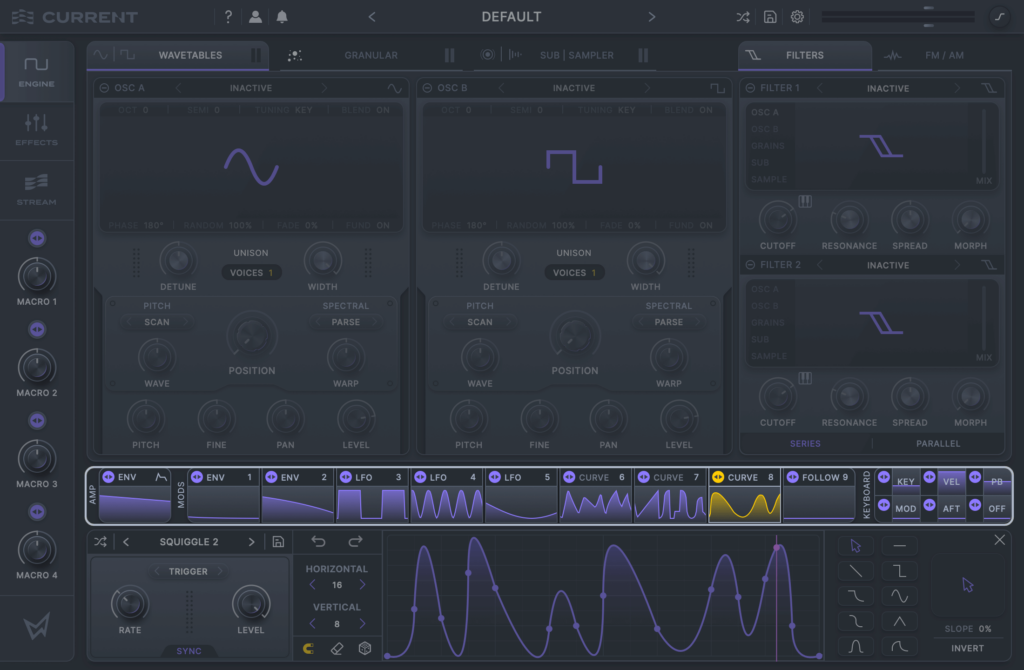The width and height of the screenshot is (1024, 670).
Task: Open the settings gear icon
Action: coord(797,17)
